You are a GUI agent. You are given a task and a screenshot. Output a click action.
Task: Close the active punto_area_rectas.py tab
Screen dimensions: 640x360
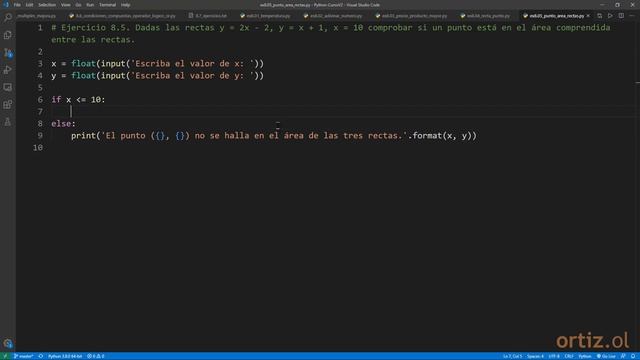588,16
